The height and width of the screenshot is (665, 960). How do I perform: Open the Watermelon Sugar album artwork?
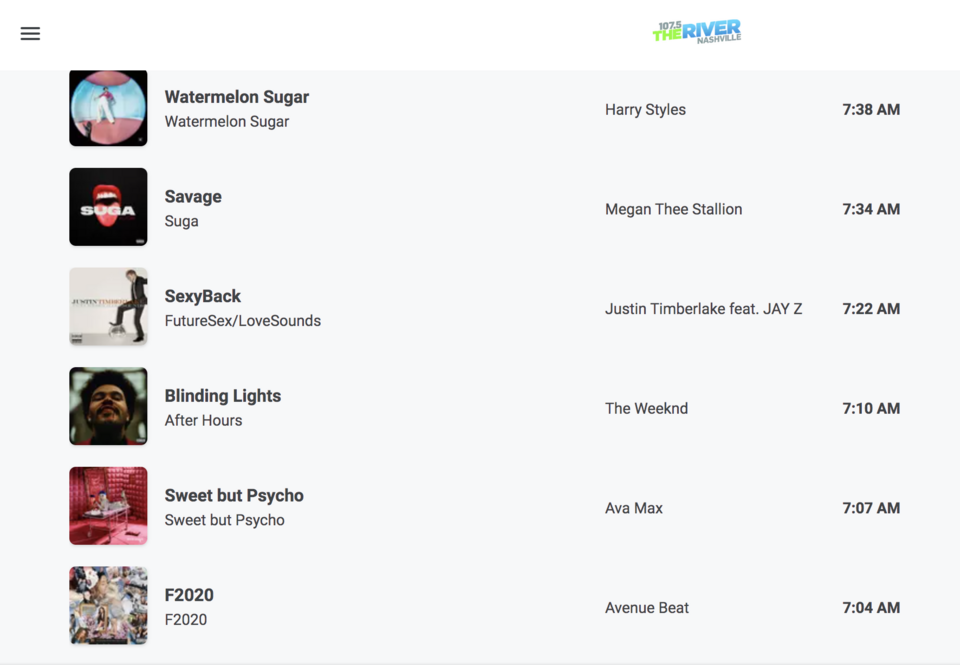click(x=108, y=108)
